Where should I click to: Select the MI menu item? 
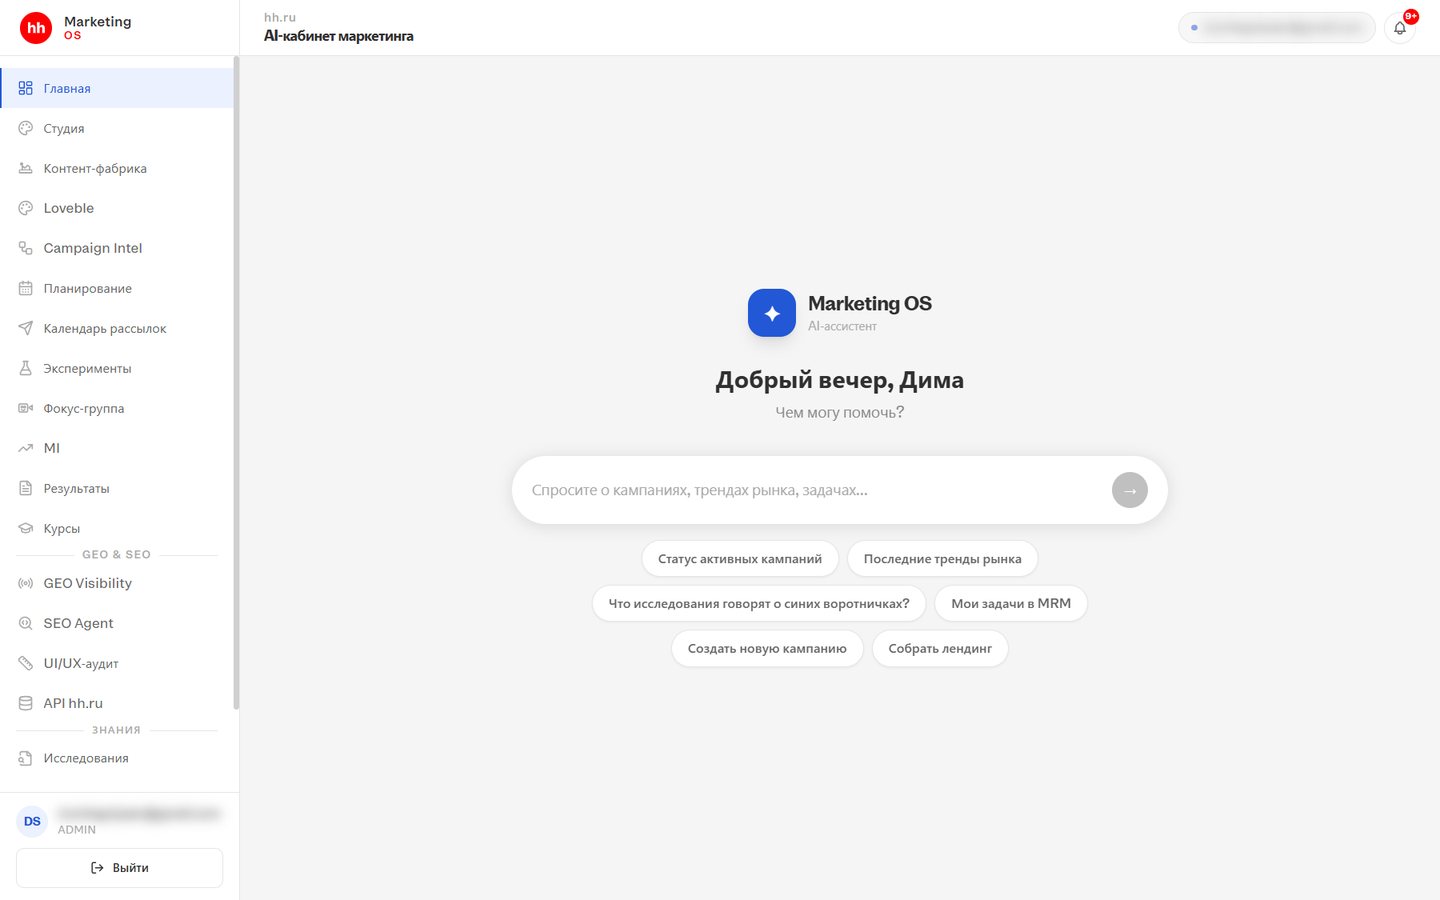117,448
